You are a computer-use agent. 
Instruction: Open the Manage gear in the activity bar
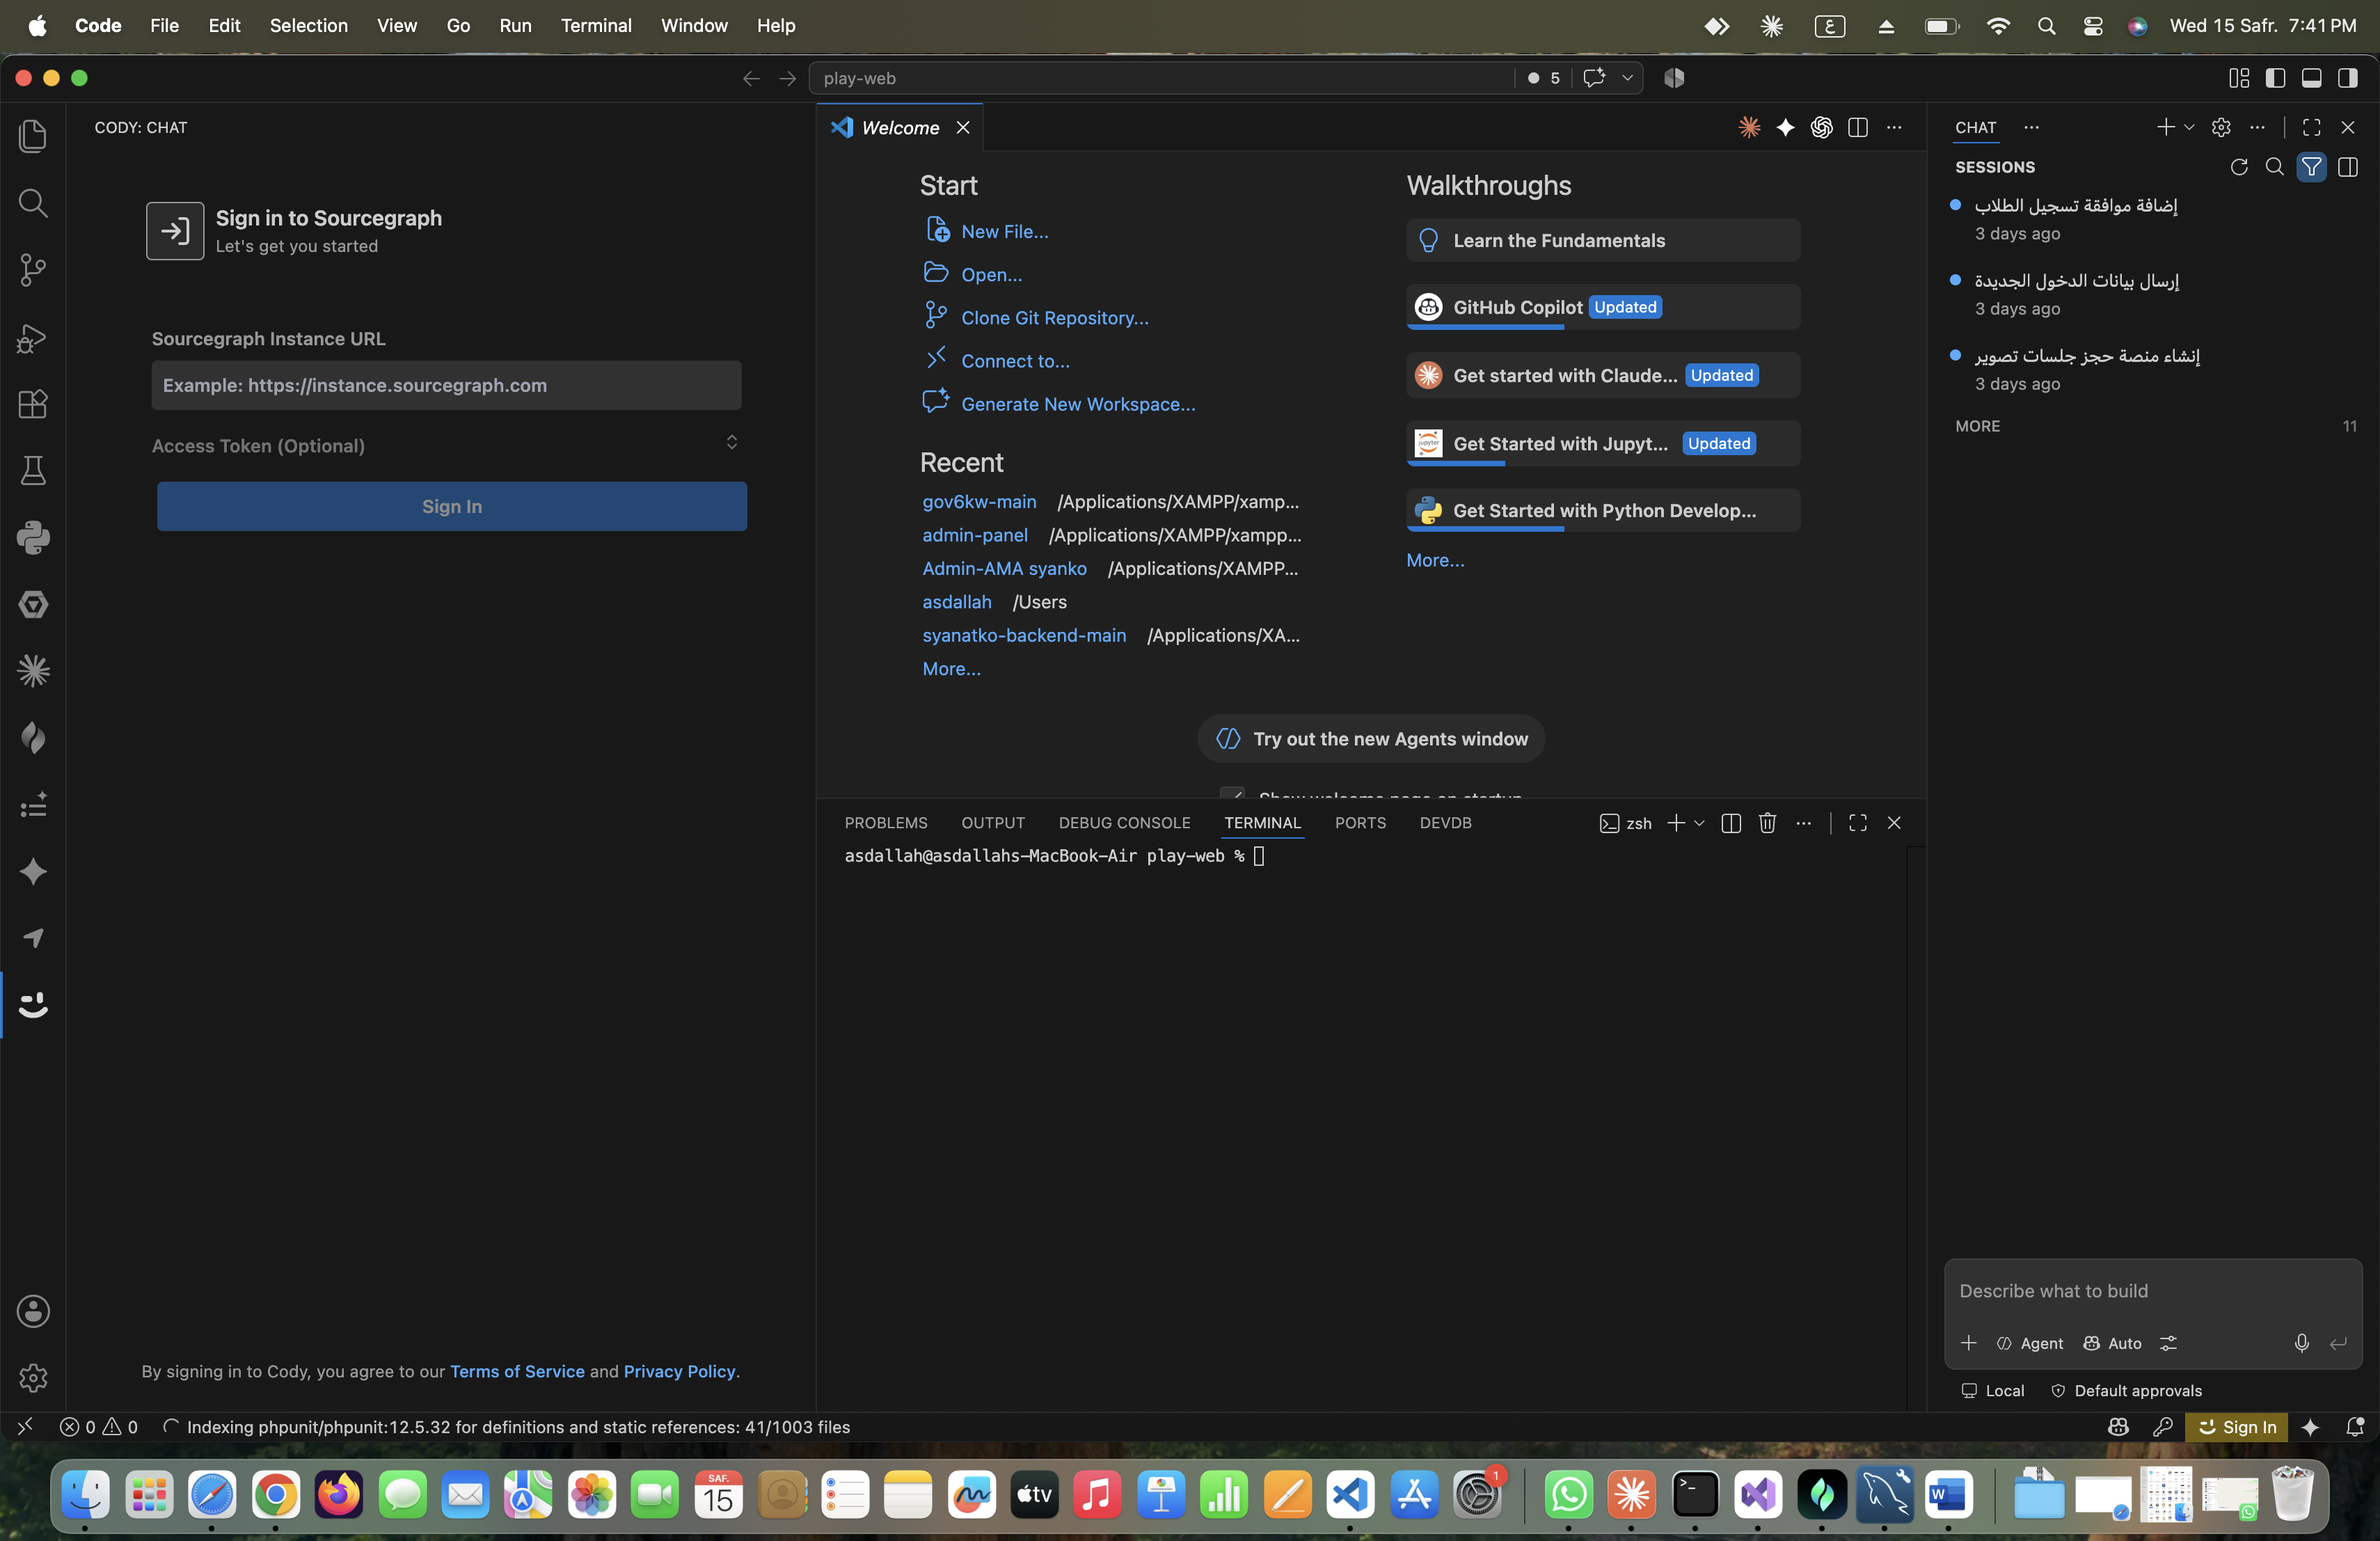click(x=33, y=1378)
